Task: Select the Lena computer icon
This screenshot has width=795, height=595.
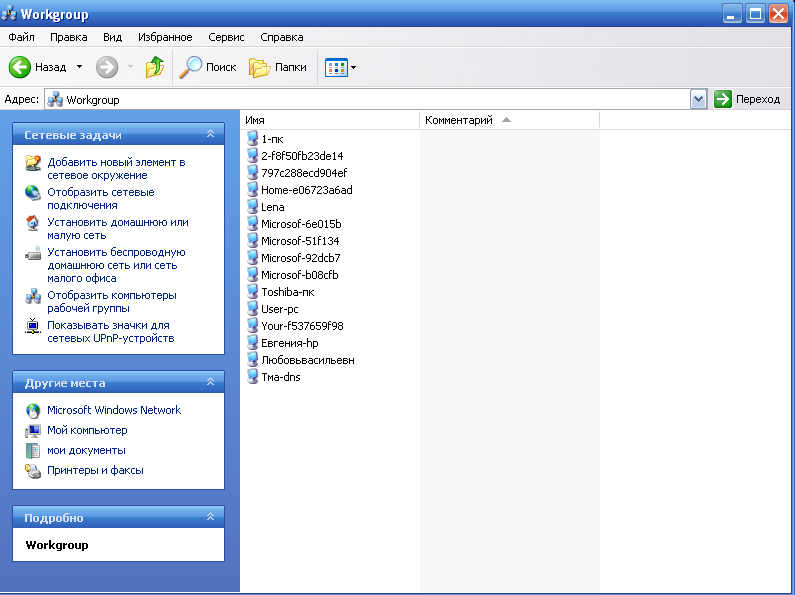Action: point(252,207)
